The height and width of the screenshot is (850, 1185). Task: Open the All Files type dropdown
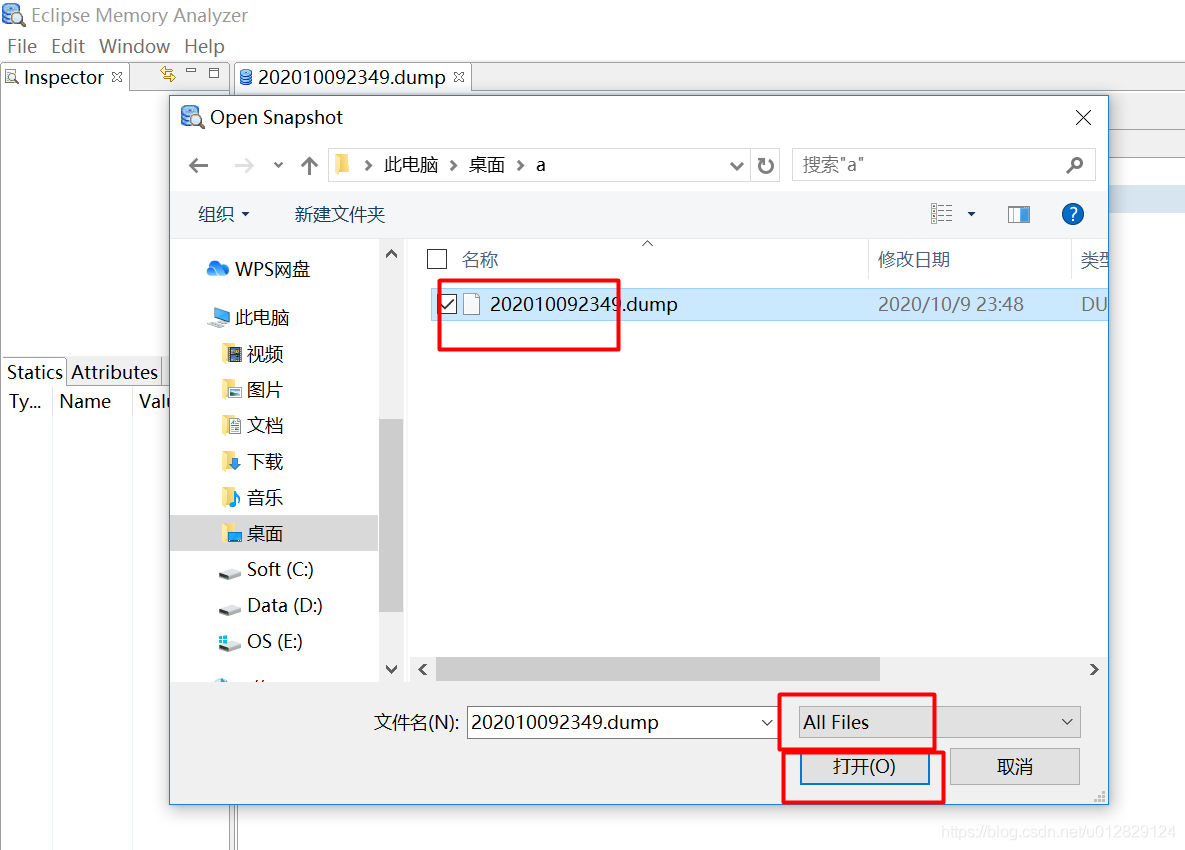[x=939, y=722]
